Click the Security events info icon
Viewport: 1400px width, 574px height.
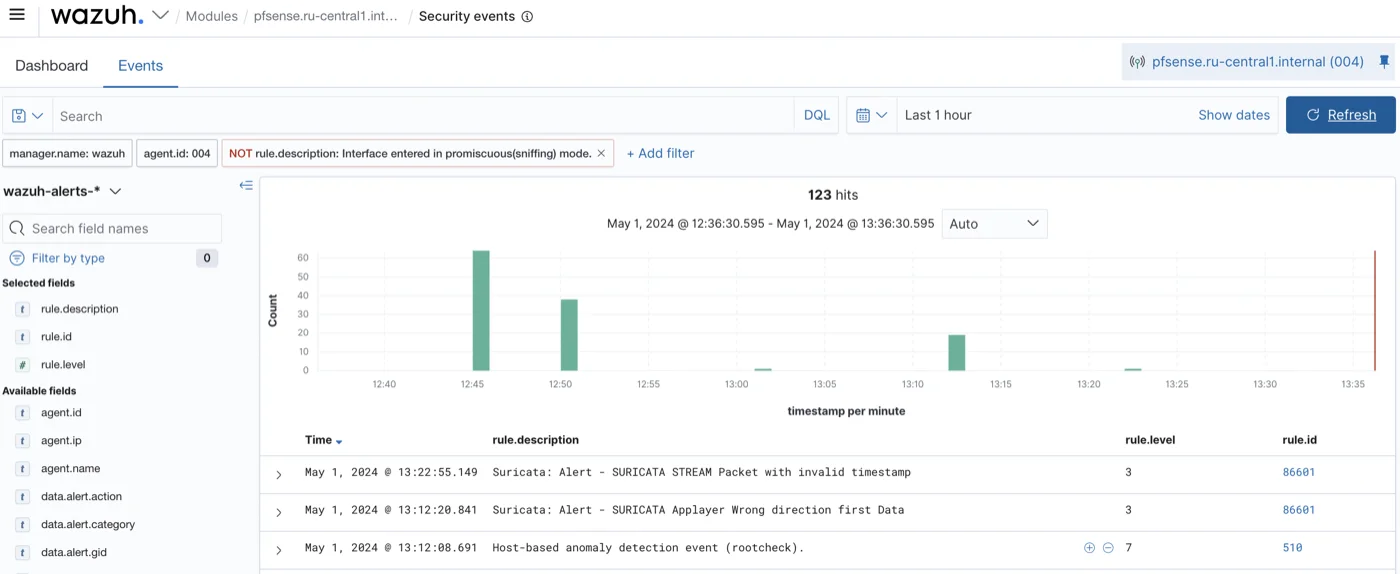click(x=527, y=16)
